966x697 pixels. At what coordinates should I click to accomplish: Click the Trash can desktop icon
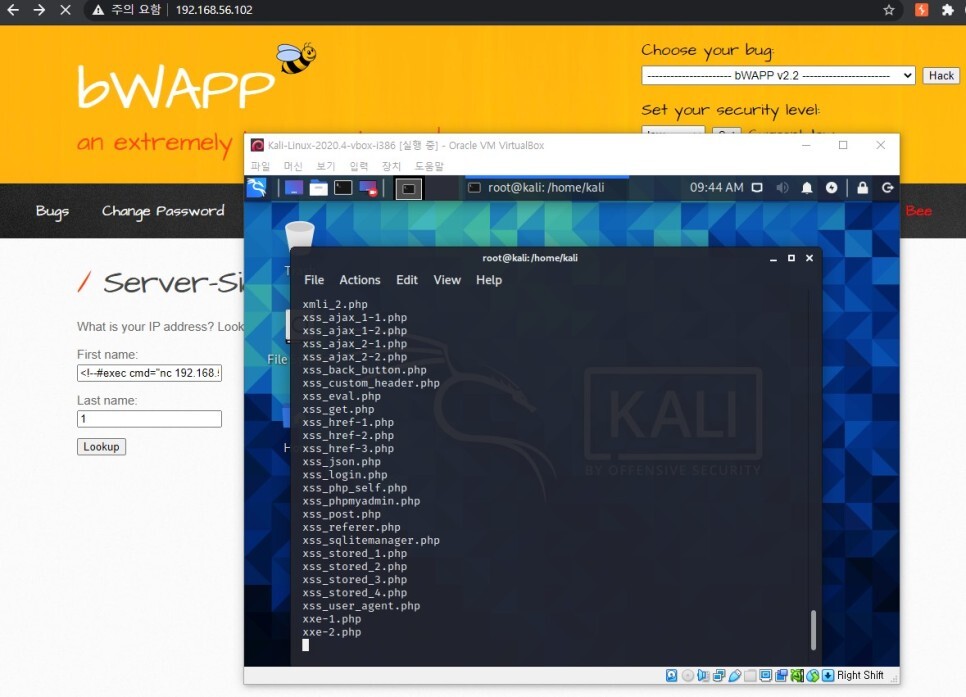click(299, 236)
